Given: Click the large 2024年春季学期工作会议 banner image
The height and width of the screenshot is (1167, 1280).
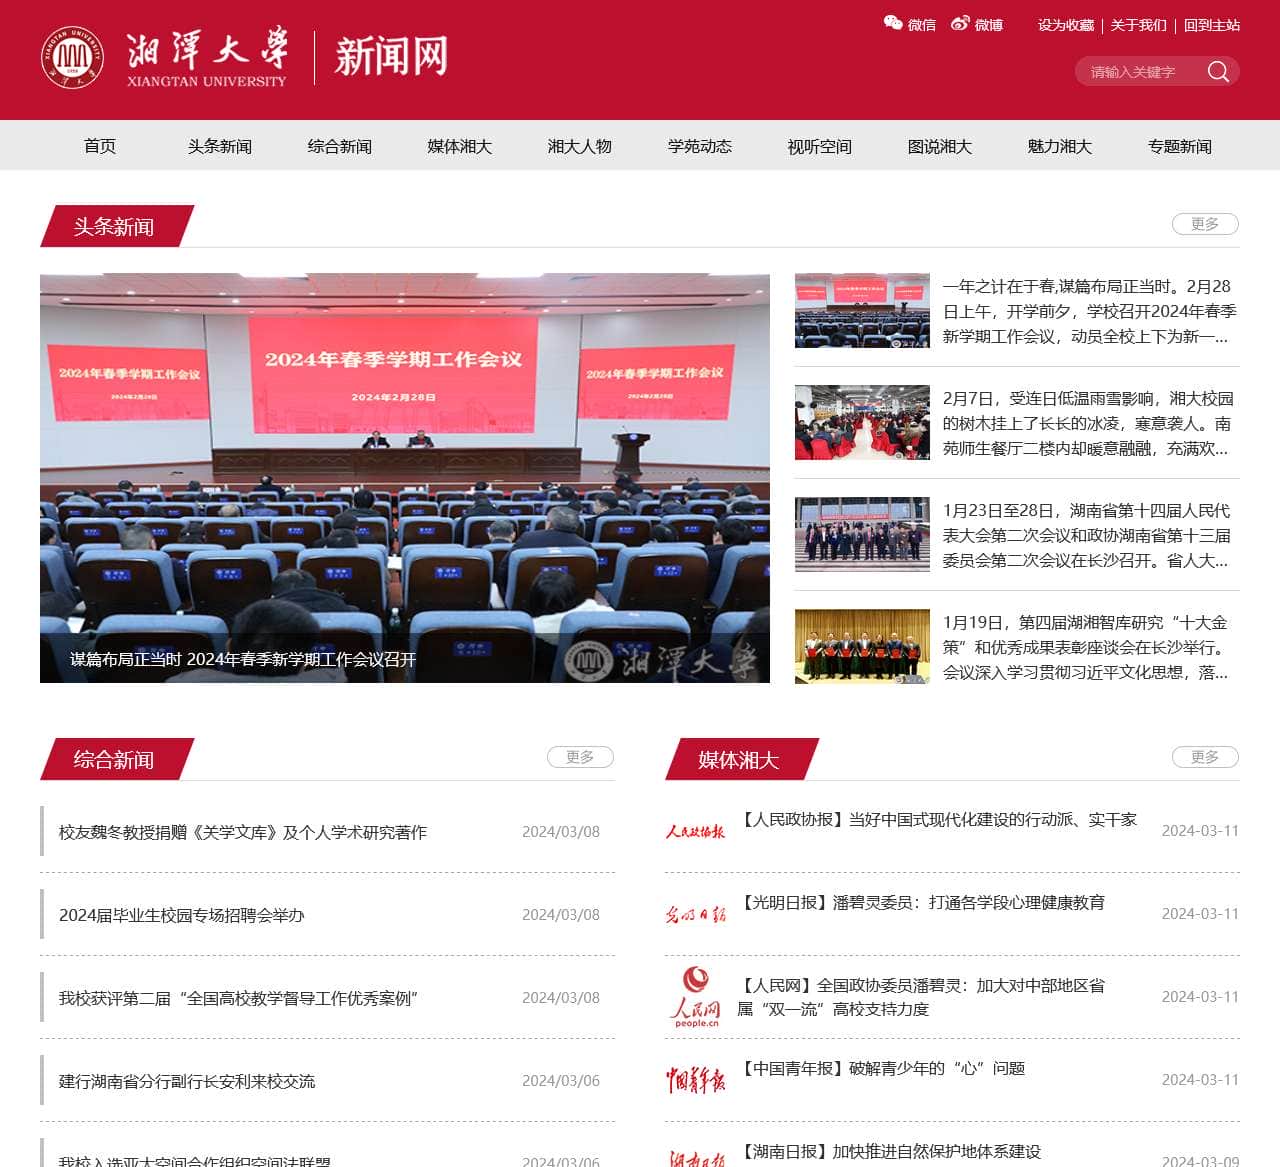Looking at the screenshot, I should tap(405, 478).
